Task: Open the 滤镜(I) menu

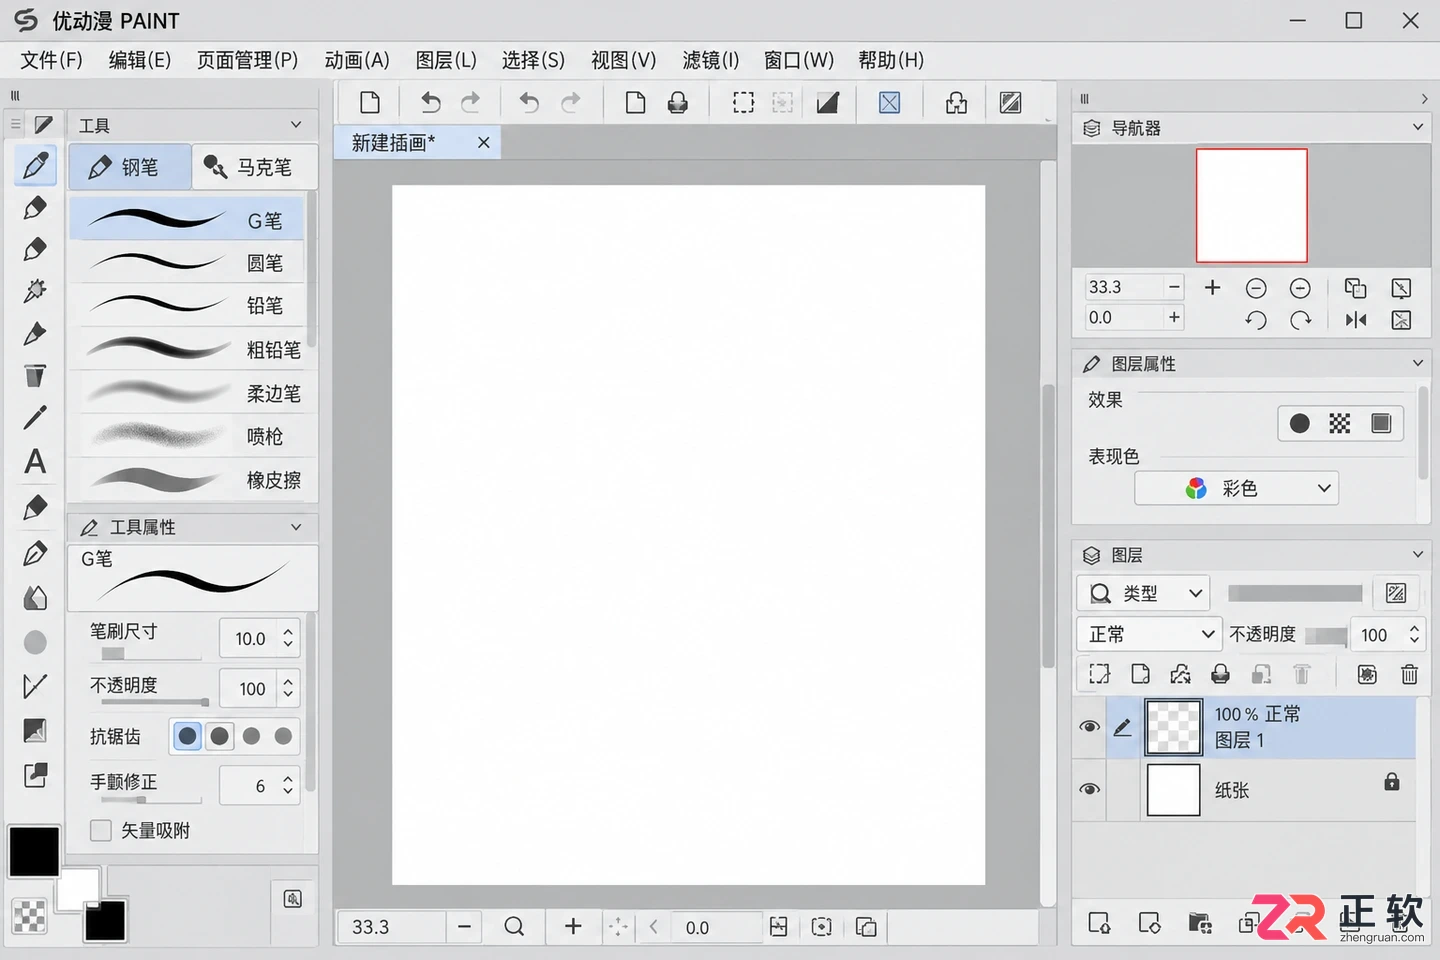Action: [711, 60]
